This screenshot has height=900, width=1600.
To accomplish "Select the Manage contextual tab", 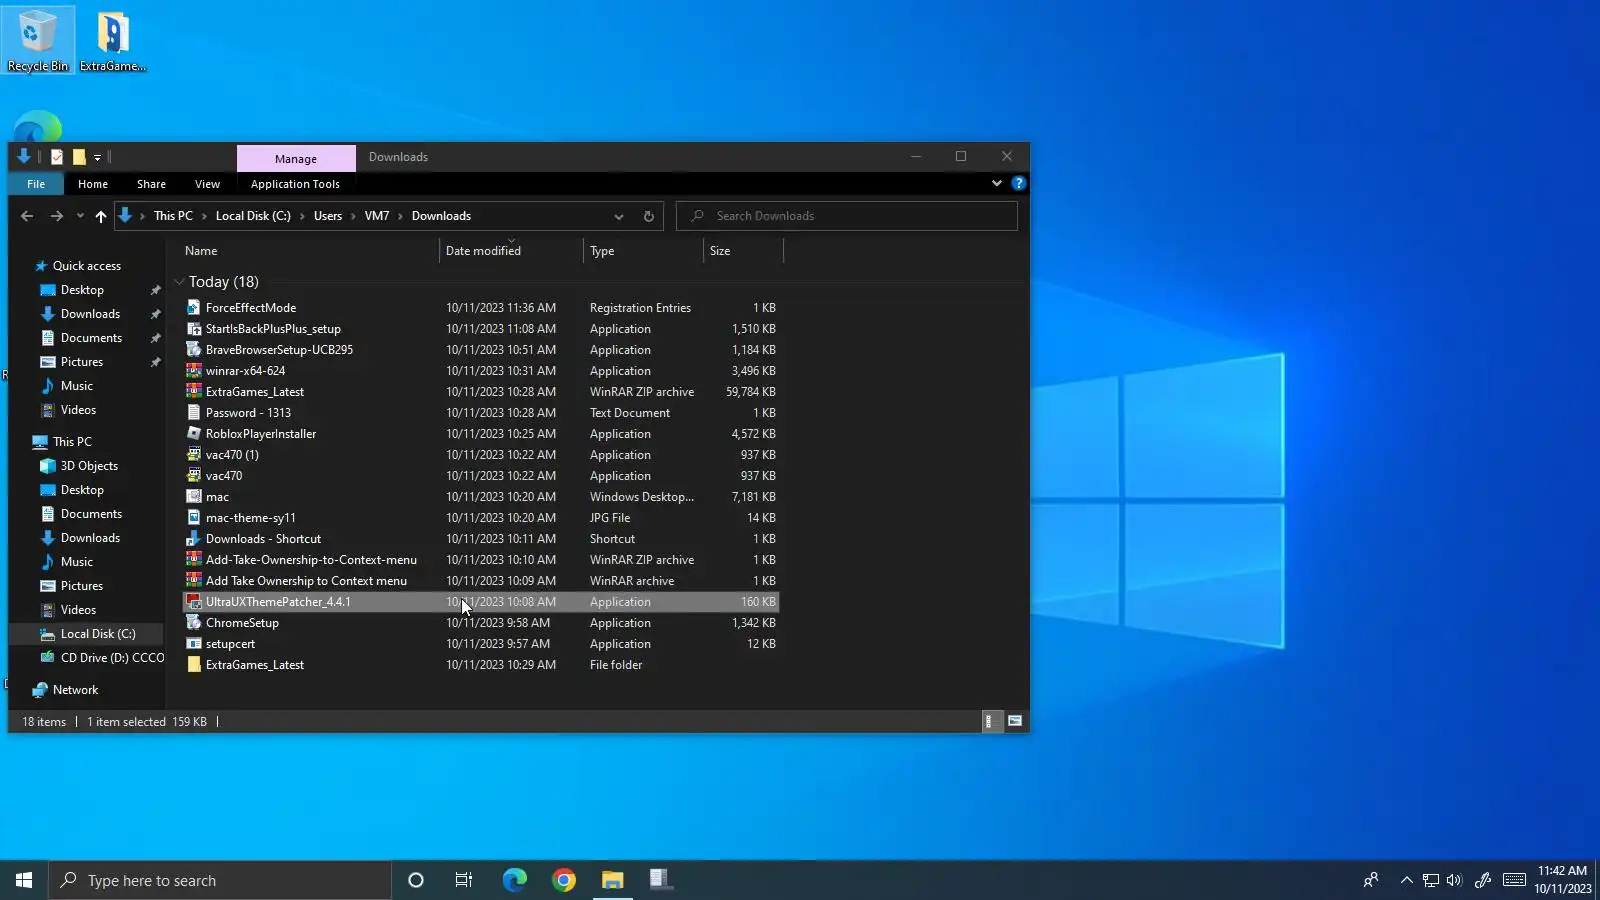I will pyautogui.click(x=296, y=159).
